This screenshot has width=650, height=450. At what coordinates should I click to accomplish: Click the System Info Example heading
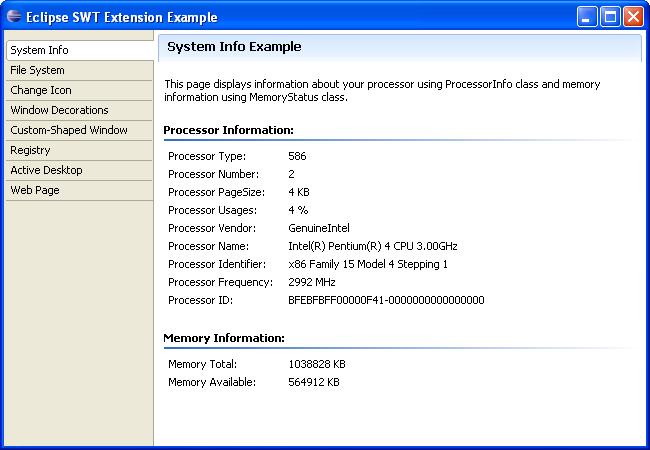click(234, 47)
